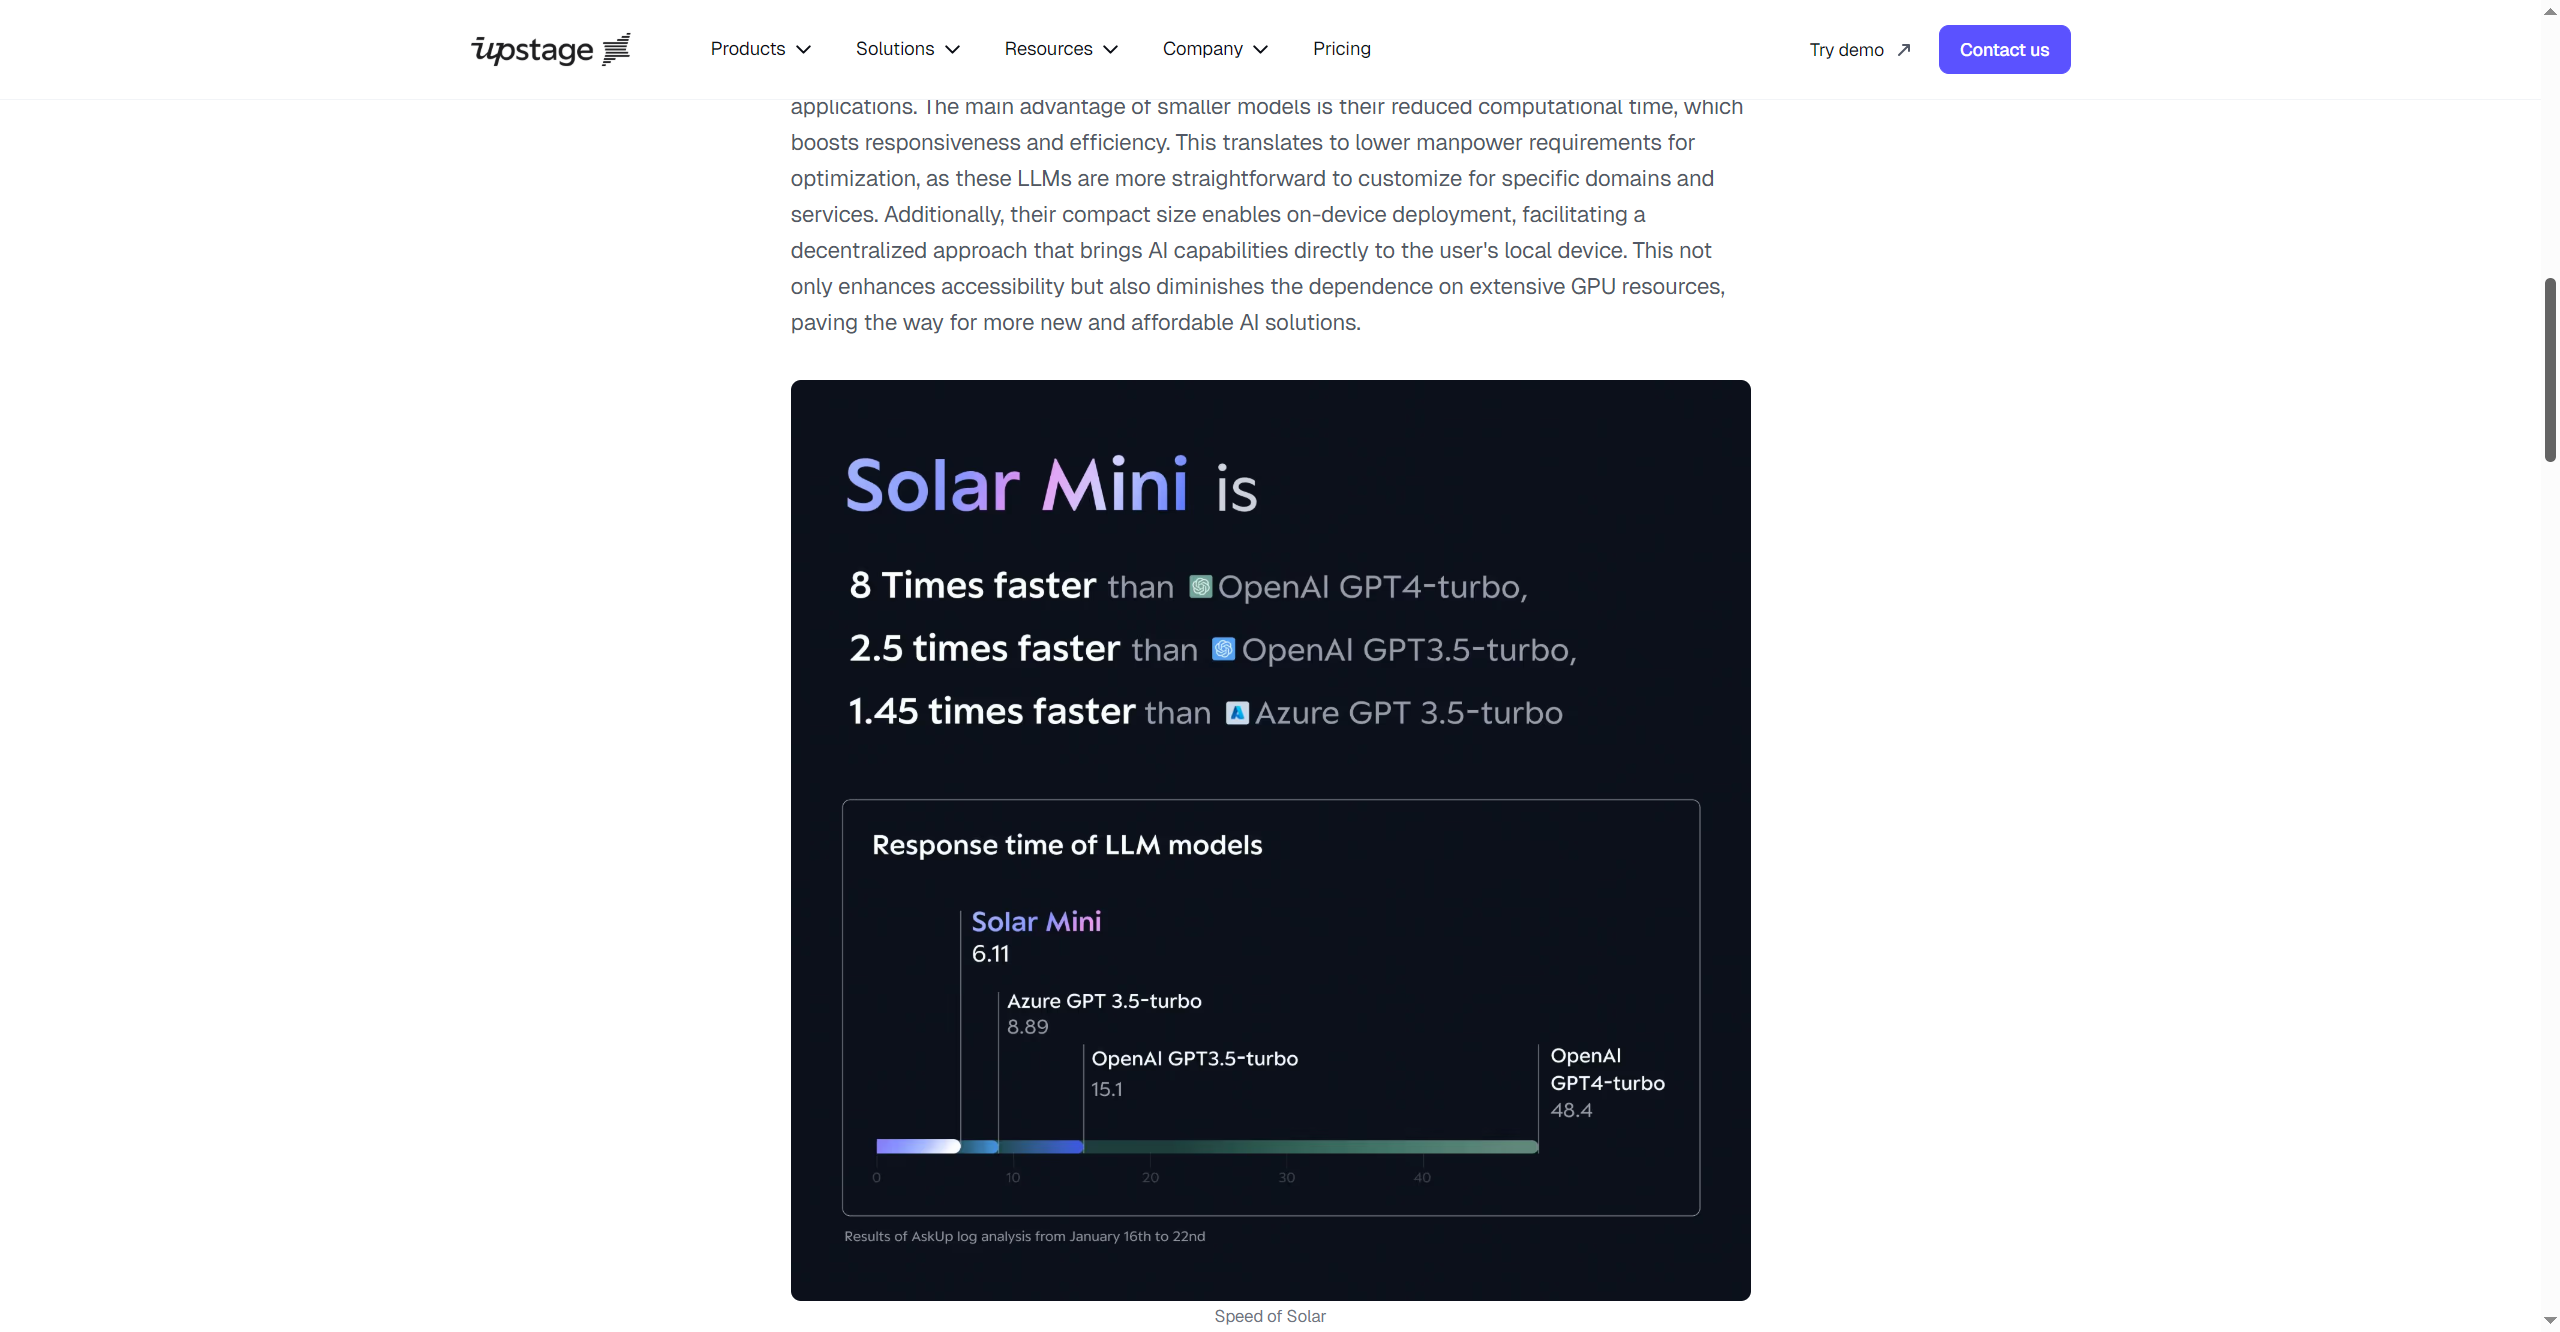Click the Azure logo icon in infographic
This screenshot has height=1332, width=2560.
(1237, 713)
